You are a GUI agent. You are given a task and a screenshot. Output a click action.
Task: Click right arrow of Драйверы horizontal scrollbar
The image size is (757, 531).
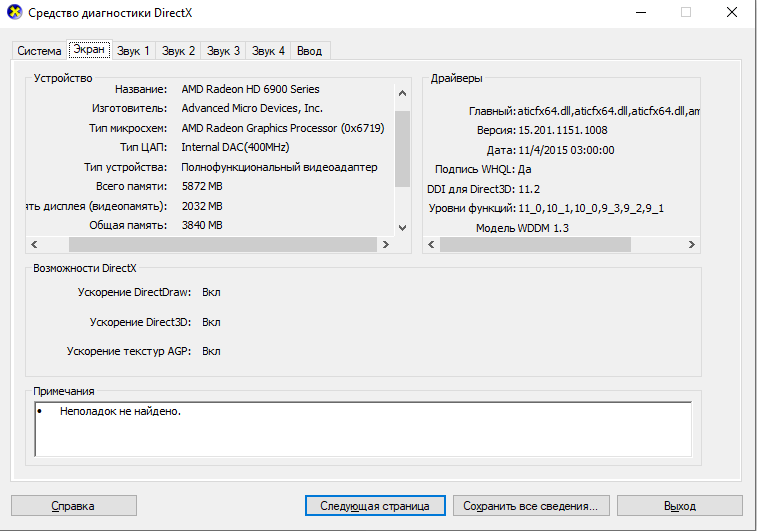691,244
